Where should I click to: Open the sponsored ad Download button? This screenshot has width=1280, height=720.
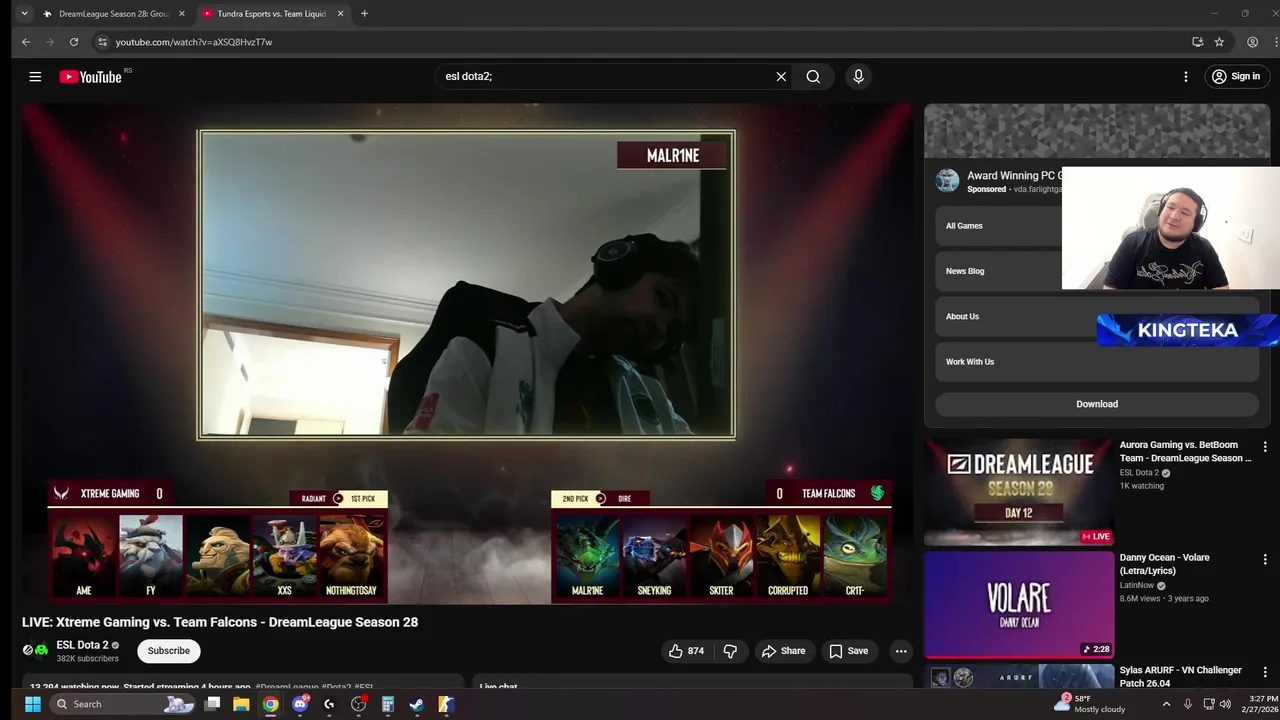tap(1097, 404)
